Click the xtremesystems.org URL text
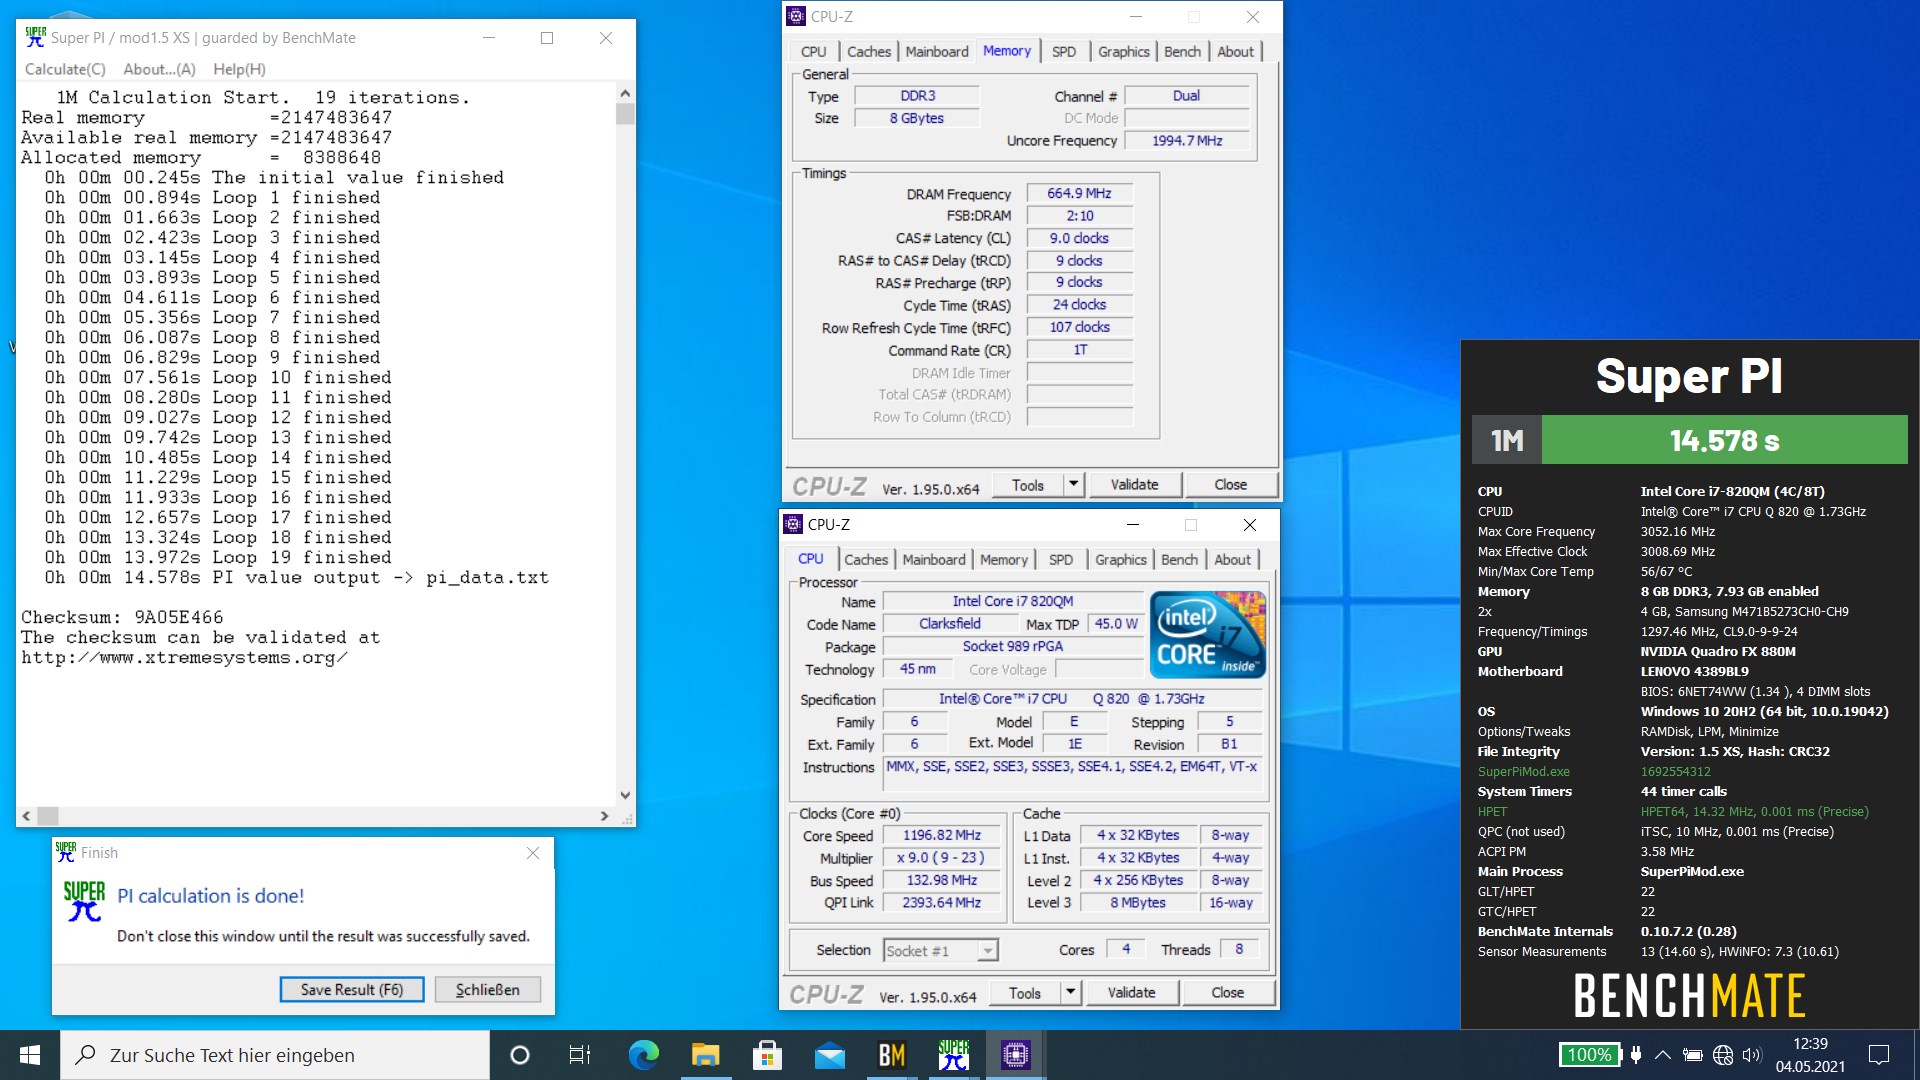 click(x=184, y=657)
